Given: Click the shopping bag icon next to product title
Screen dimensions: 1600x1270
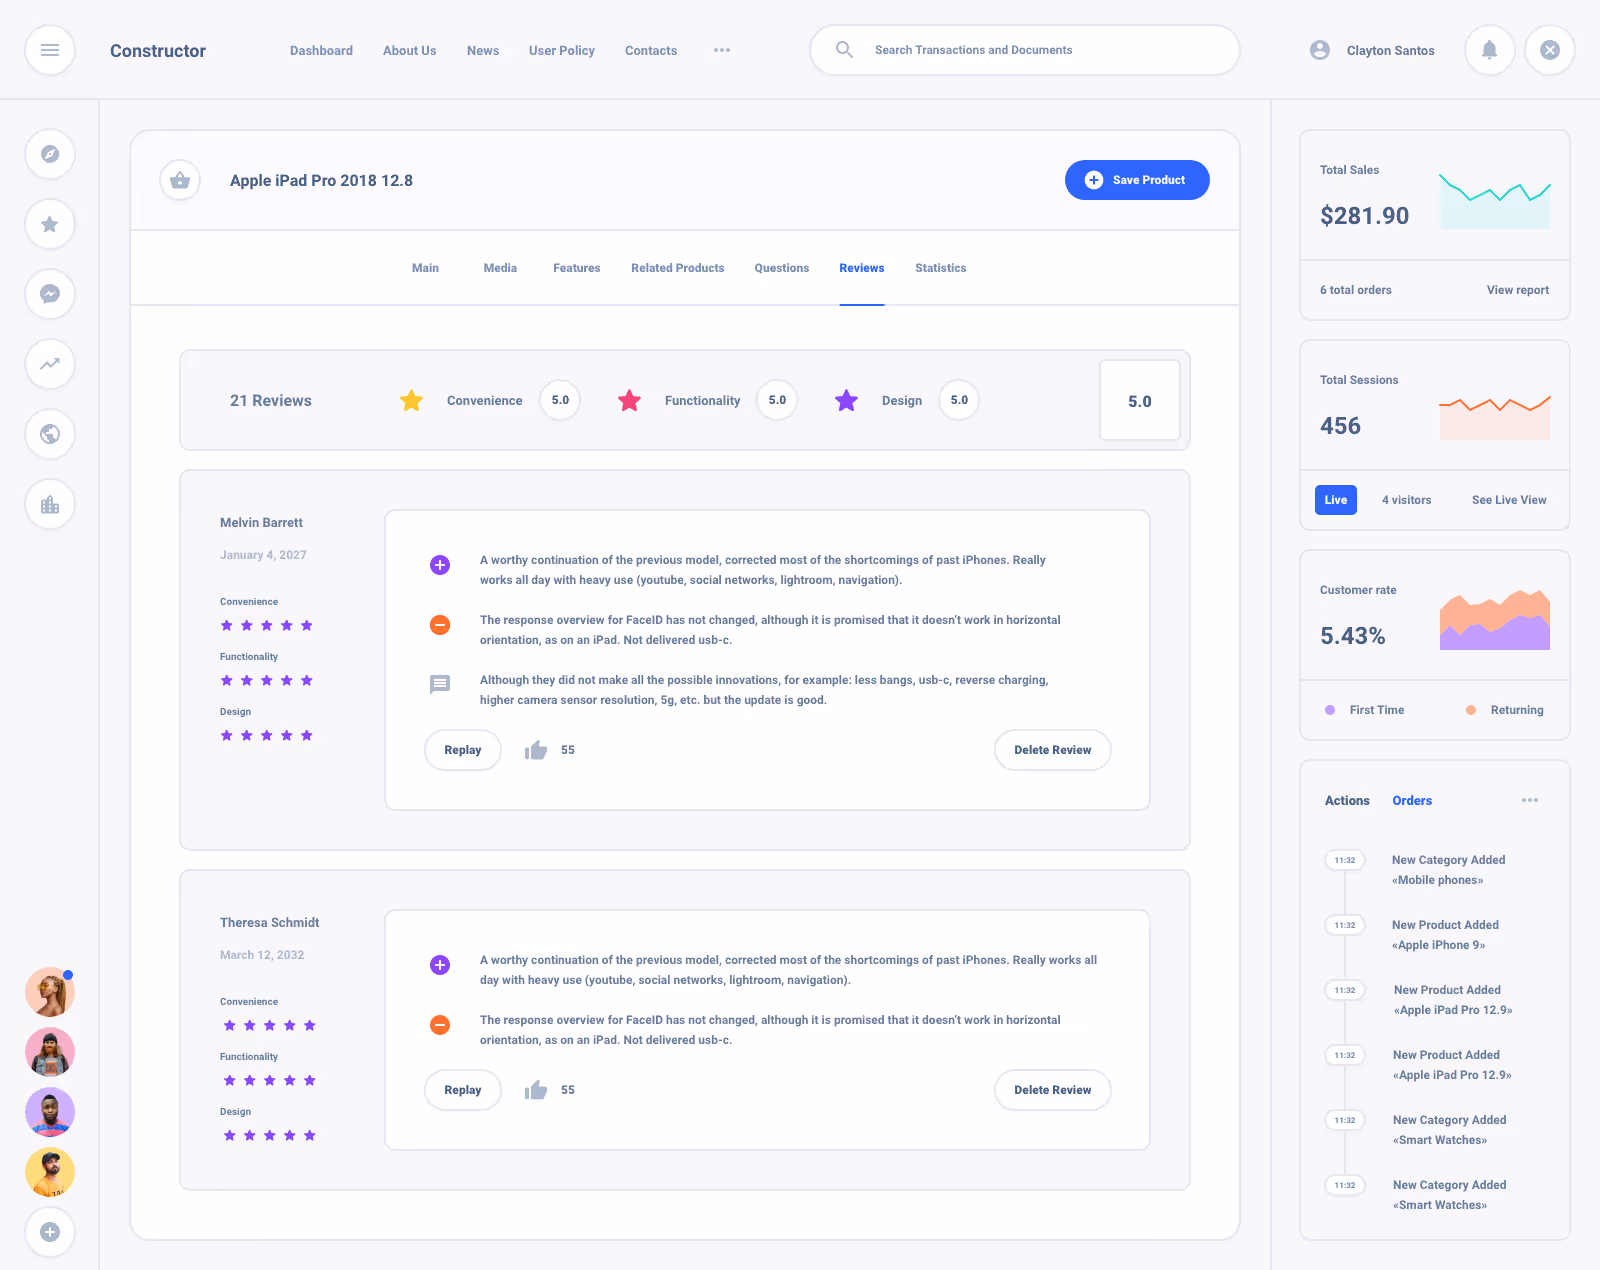Looking at the screenshot, I should (180, 180).
